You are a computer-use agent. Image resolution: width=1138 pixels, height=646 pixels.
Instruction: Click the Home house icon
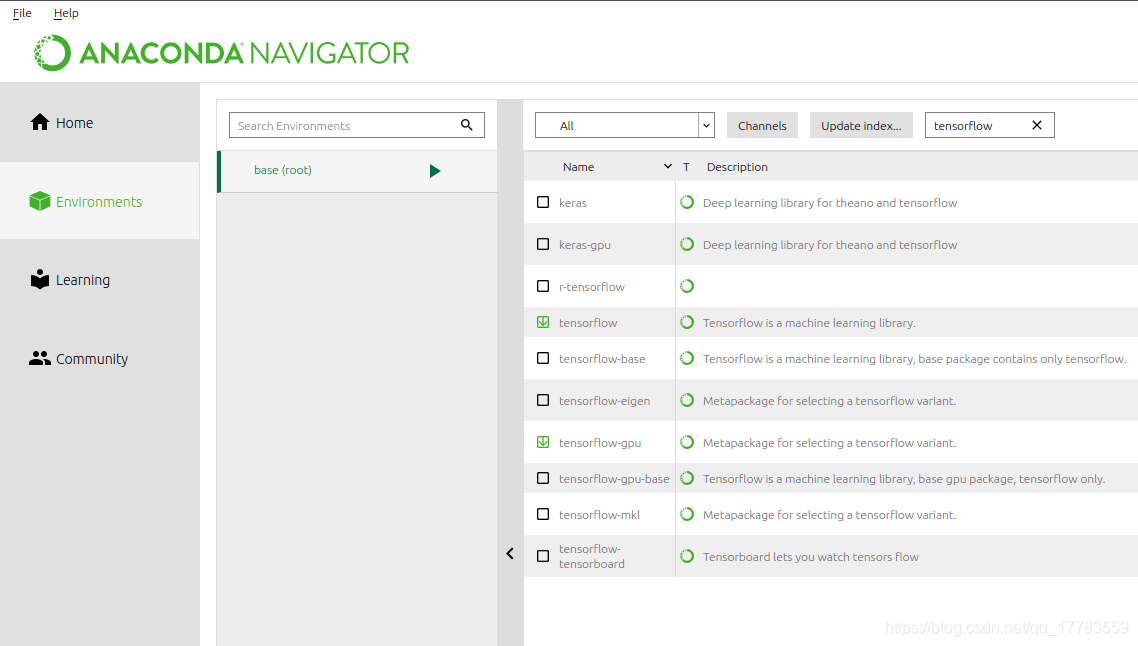40,122
